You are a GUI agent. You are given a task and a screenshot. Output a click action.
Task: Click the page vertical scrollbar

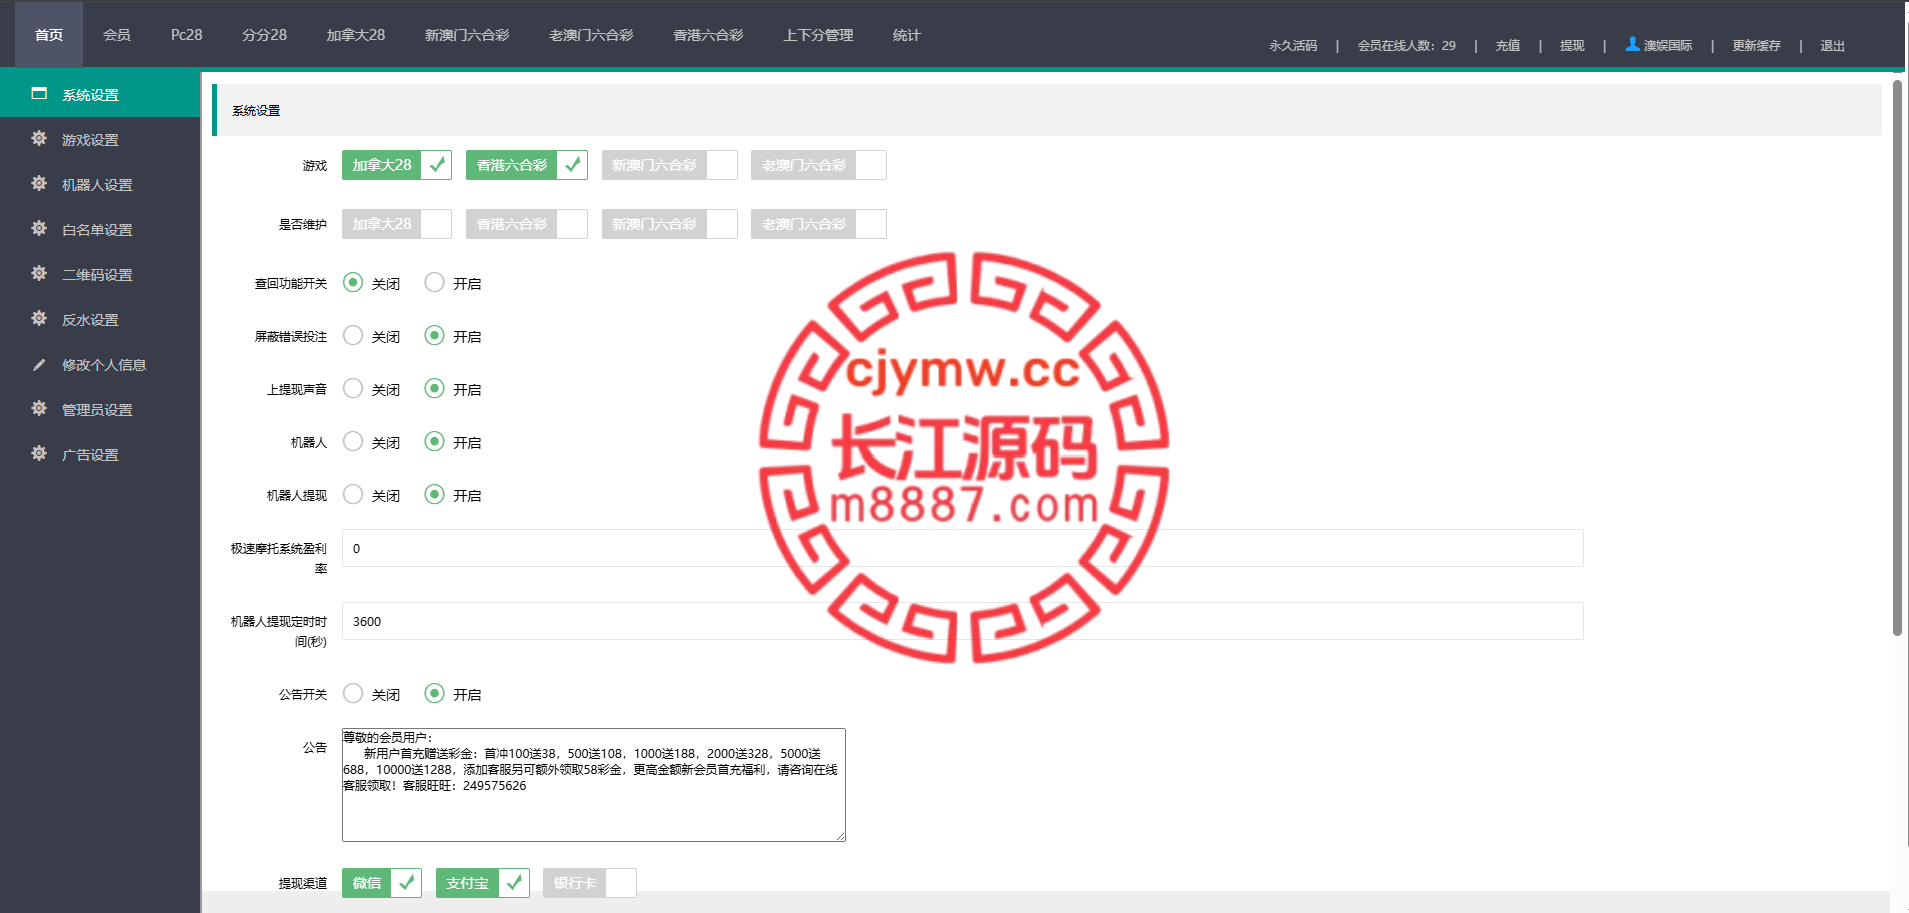(1897, 357)
